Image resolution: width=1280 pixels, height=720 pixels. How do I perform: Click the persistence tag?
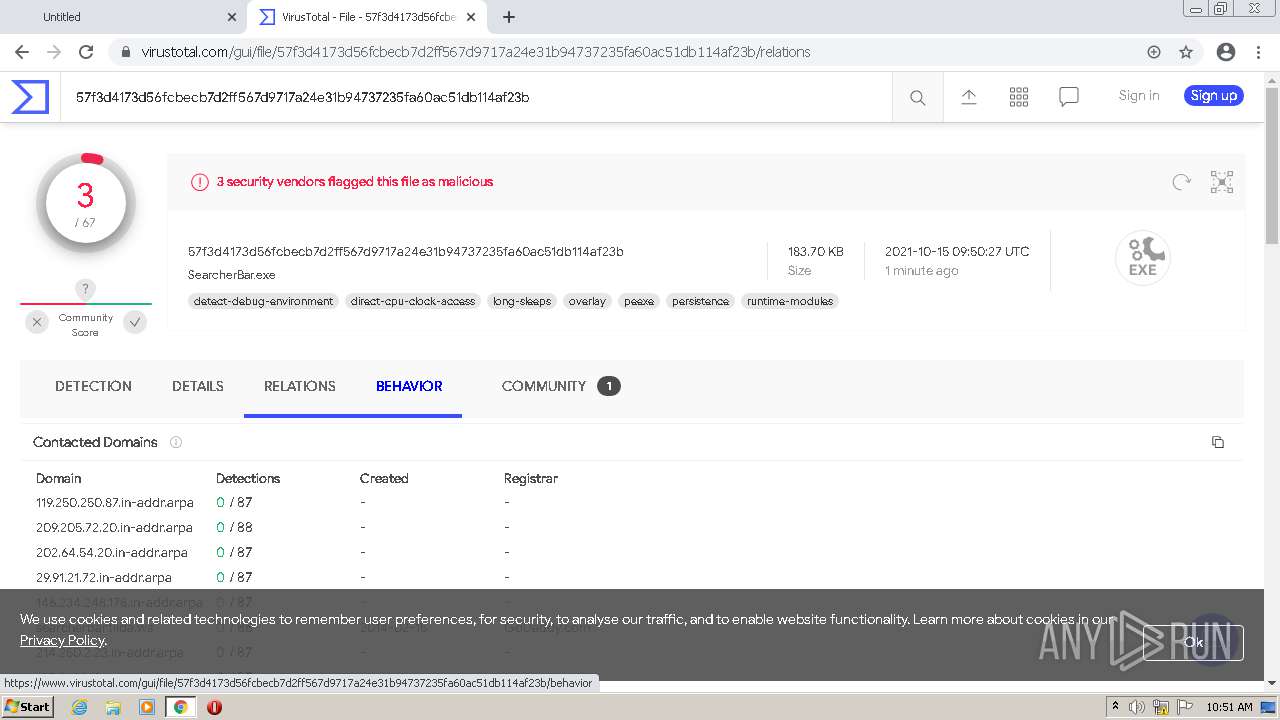pos(700,301)
